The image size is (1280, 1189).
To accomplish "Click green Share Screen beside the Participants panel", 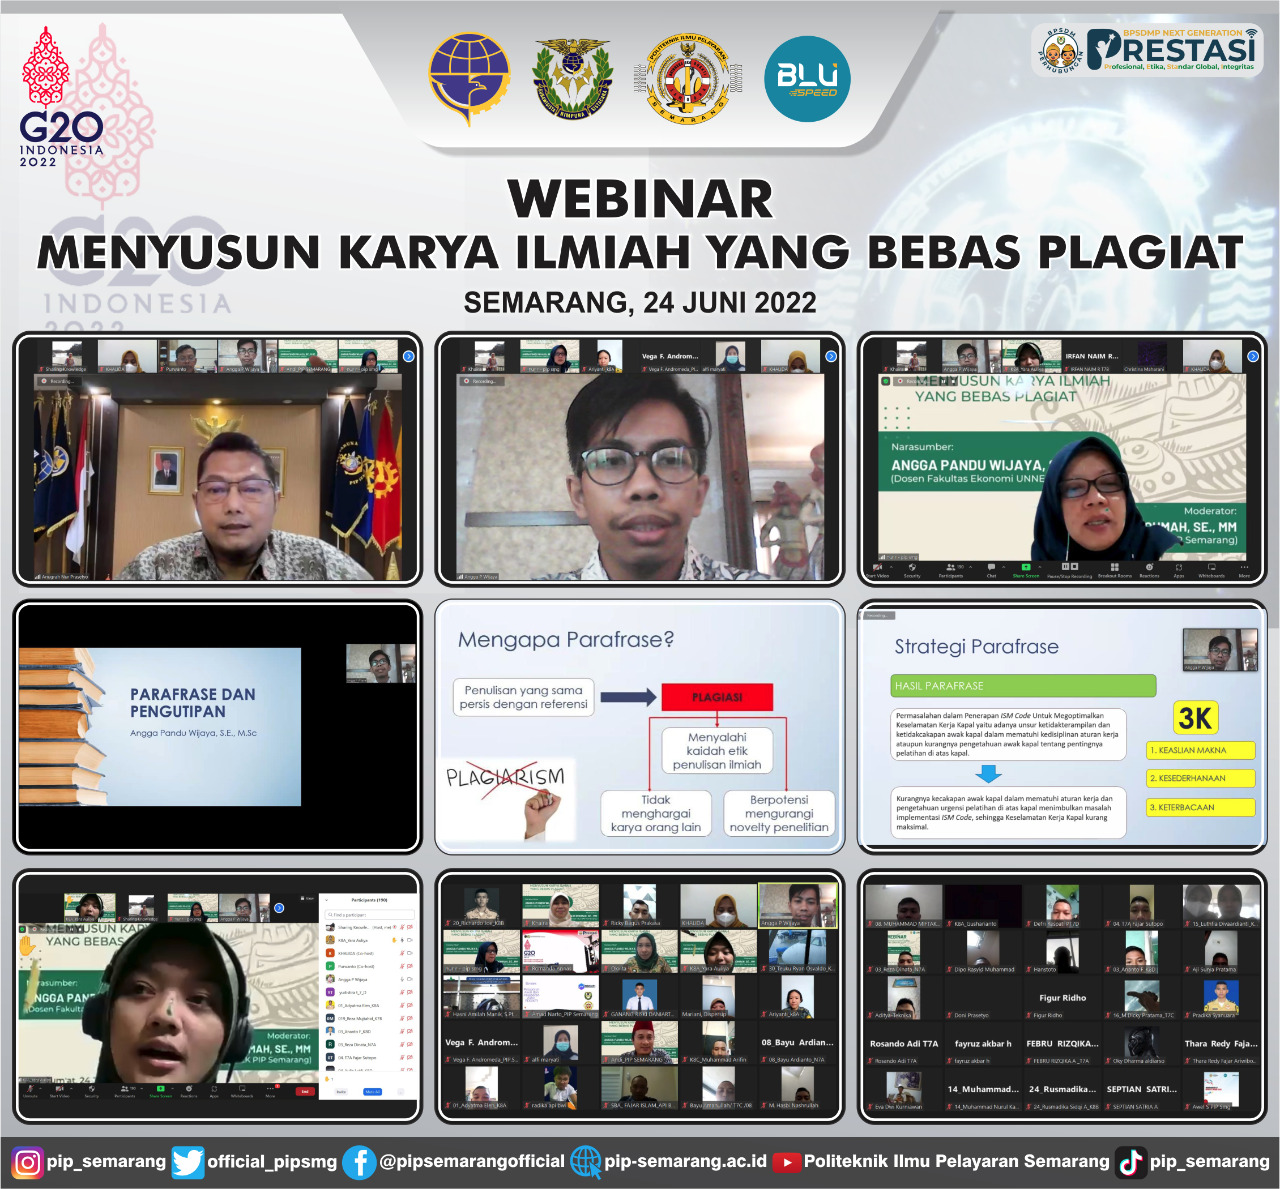I will point(161,1091).
